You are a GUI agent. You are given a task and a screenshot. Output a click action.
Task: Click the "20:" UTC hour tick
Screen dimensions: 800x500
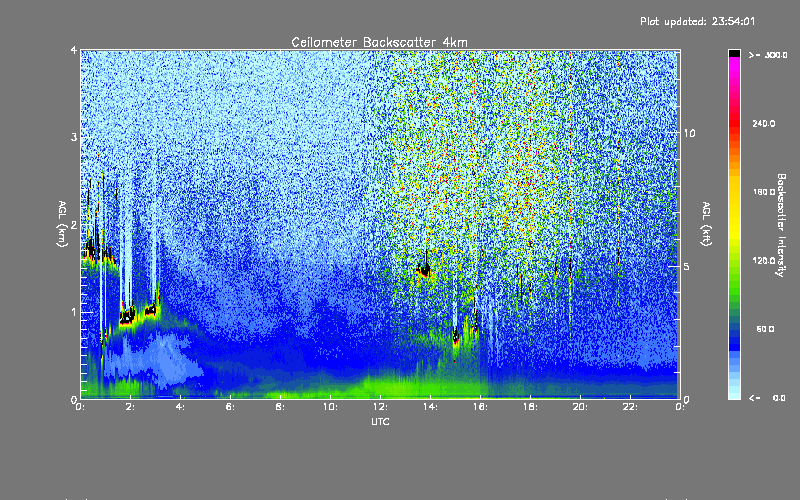[580, 407]
